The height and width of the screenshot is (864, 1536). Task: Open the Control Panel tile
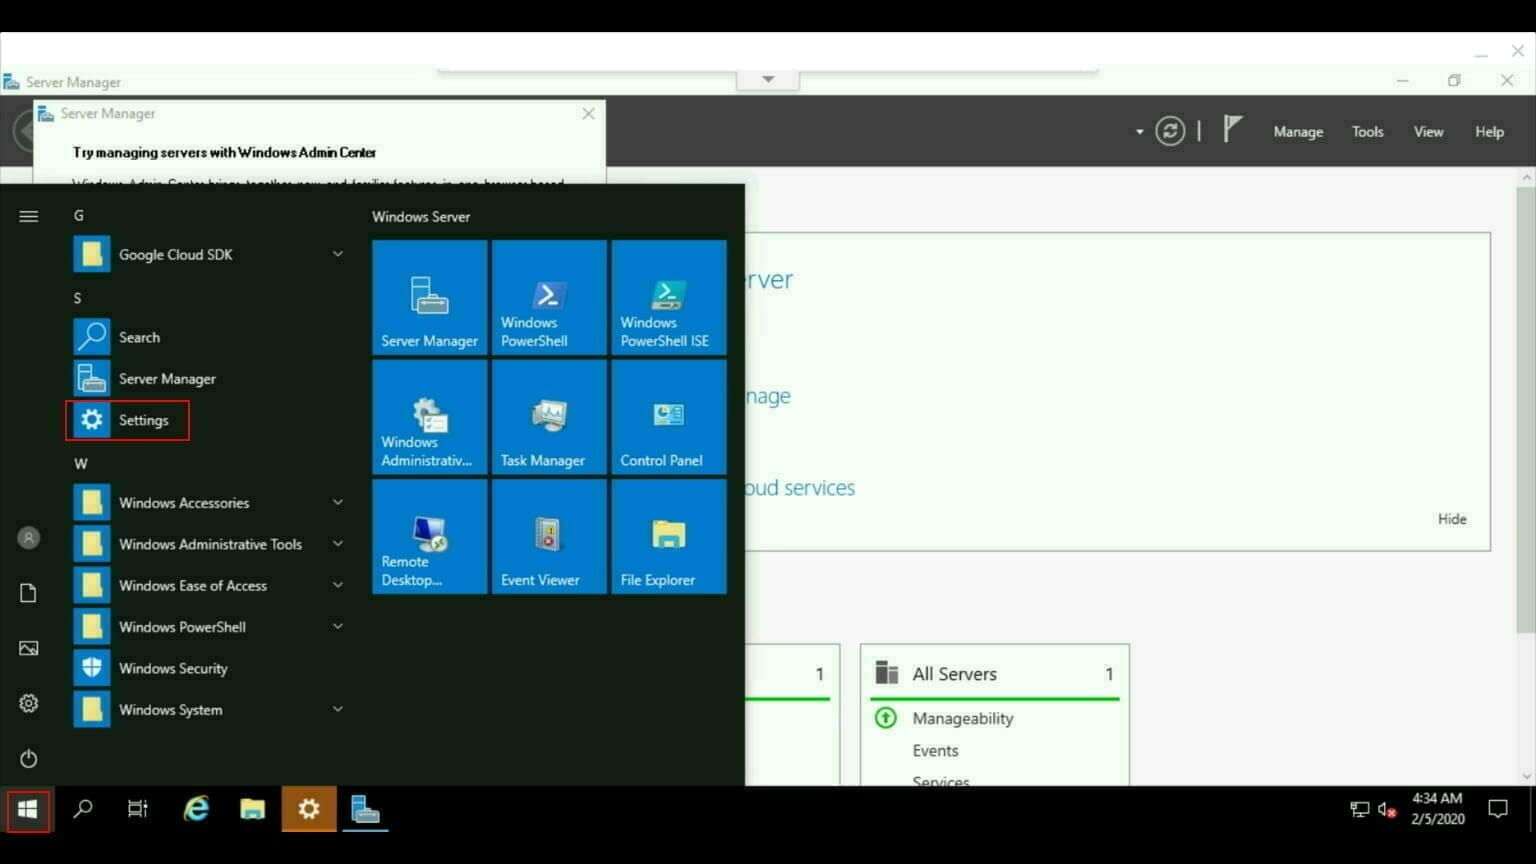(x=669, y=417)
